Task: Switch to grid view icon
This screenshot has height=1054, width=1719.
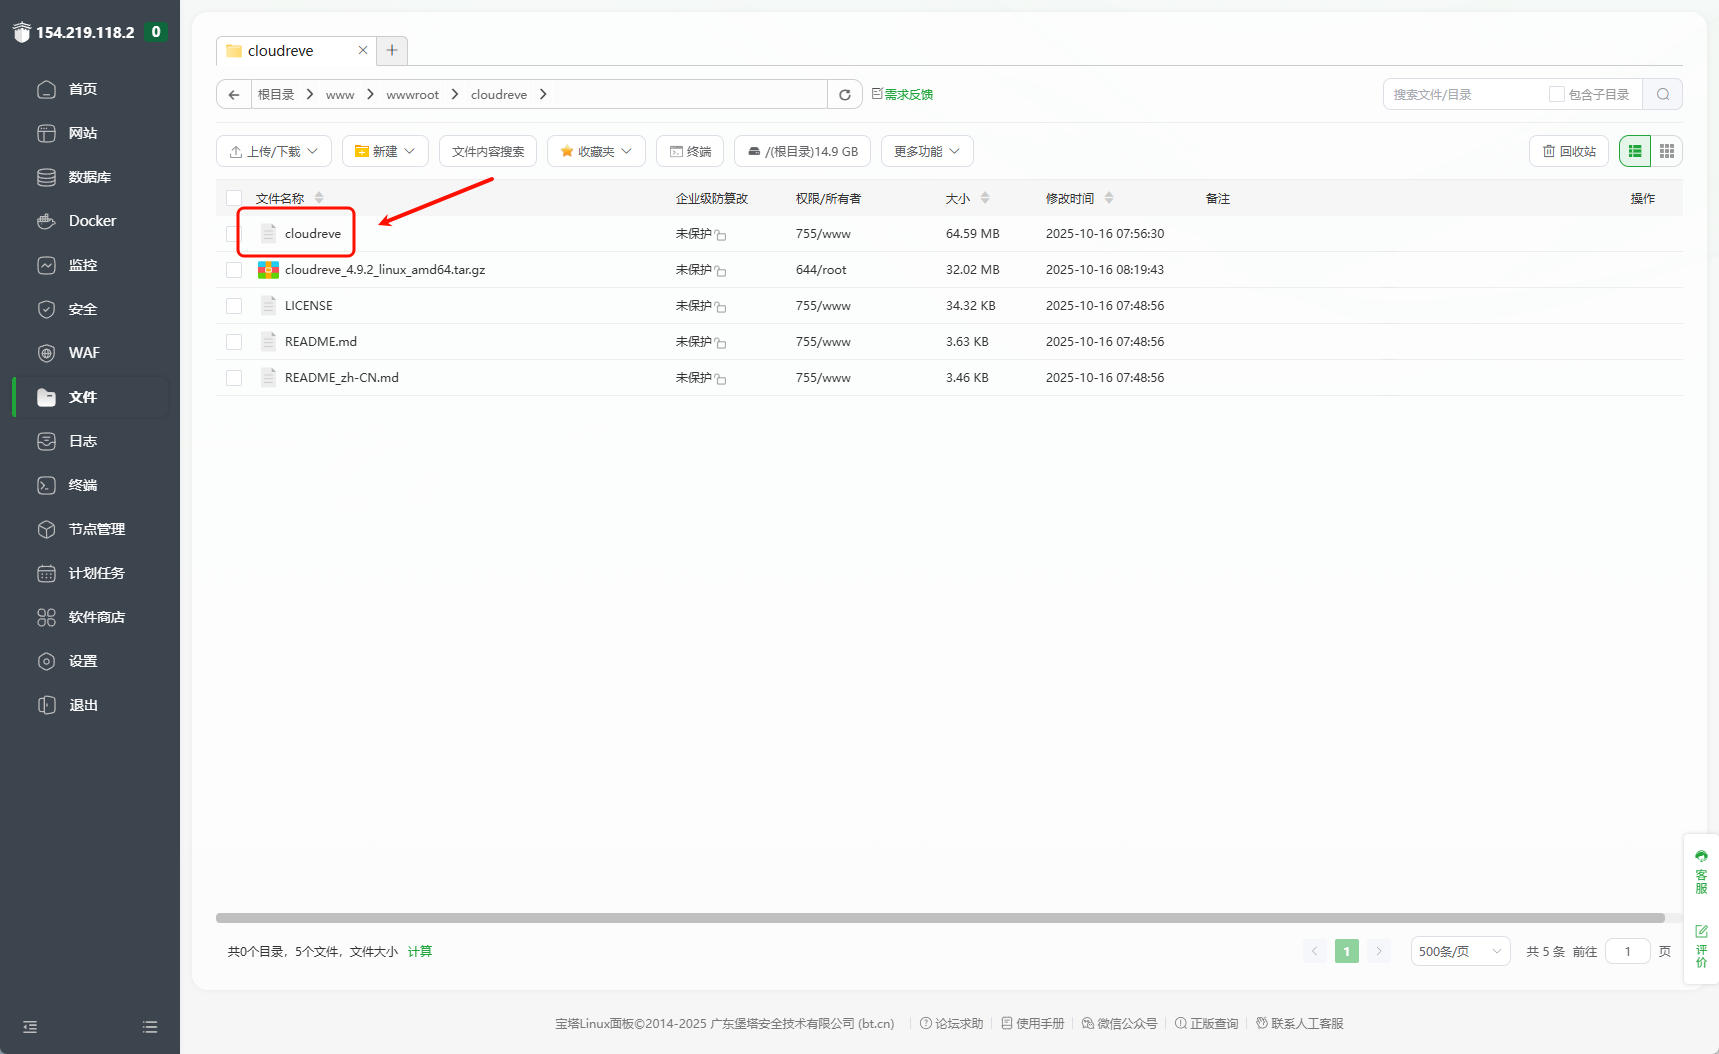Action: 1667,151
